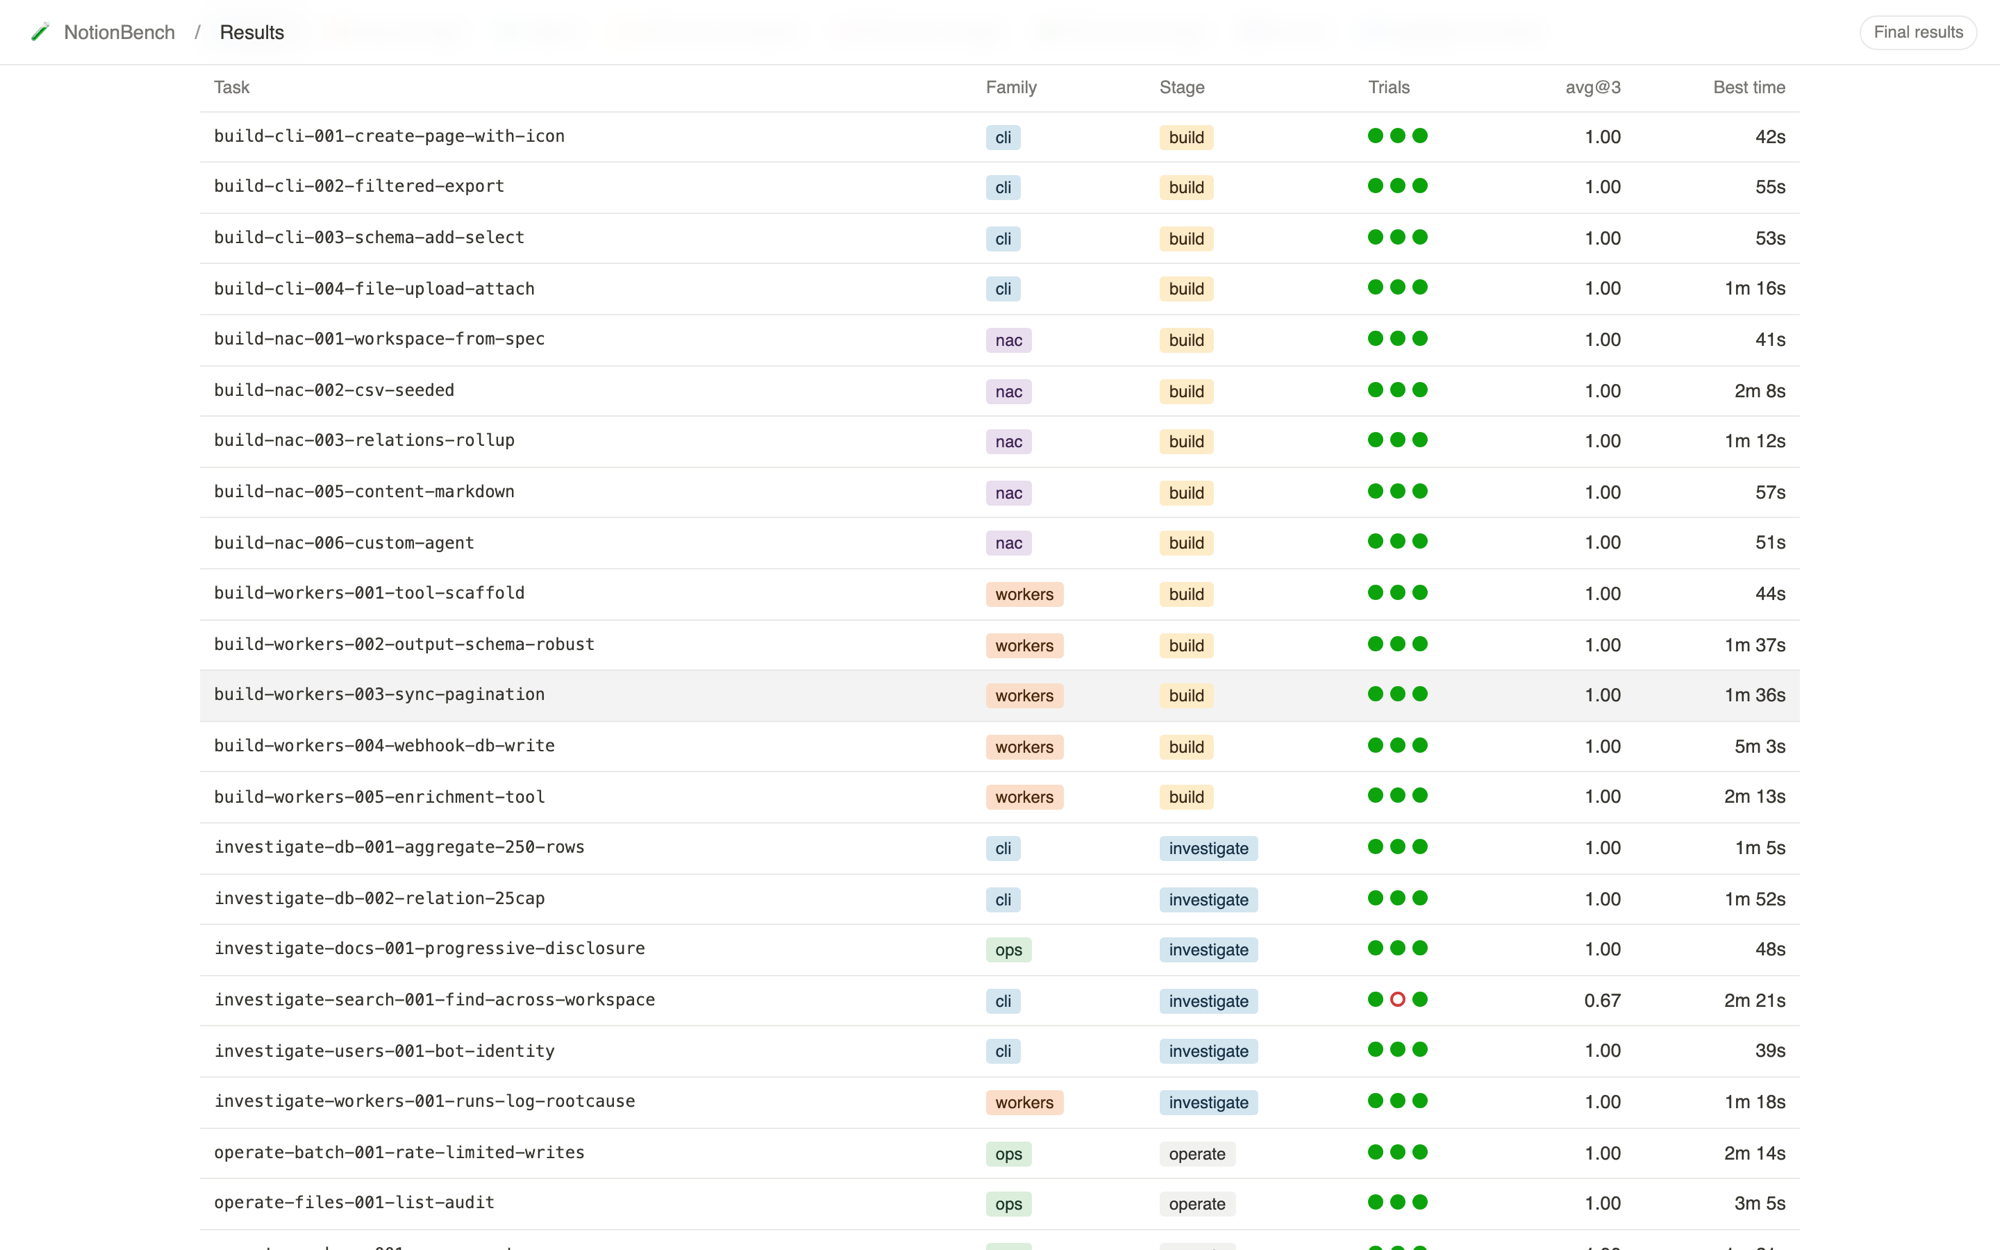Click second trial dot of operate-files-001-list-audit
2000x1250 pixels.
[x=1398, y=1202]
